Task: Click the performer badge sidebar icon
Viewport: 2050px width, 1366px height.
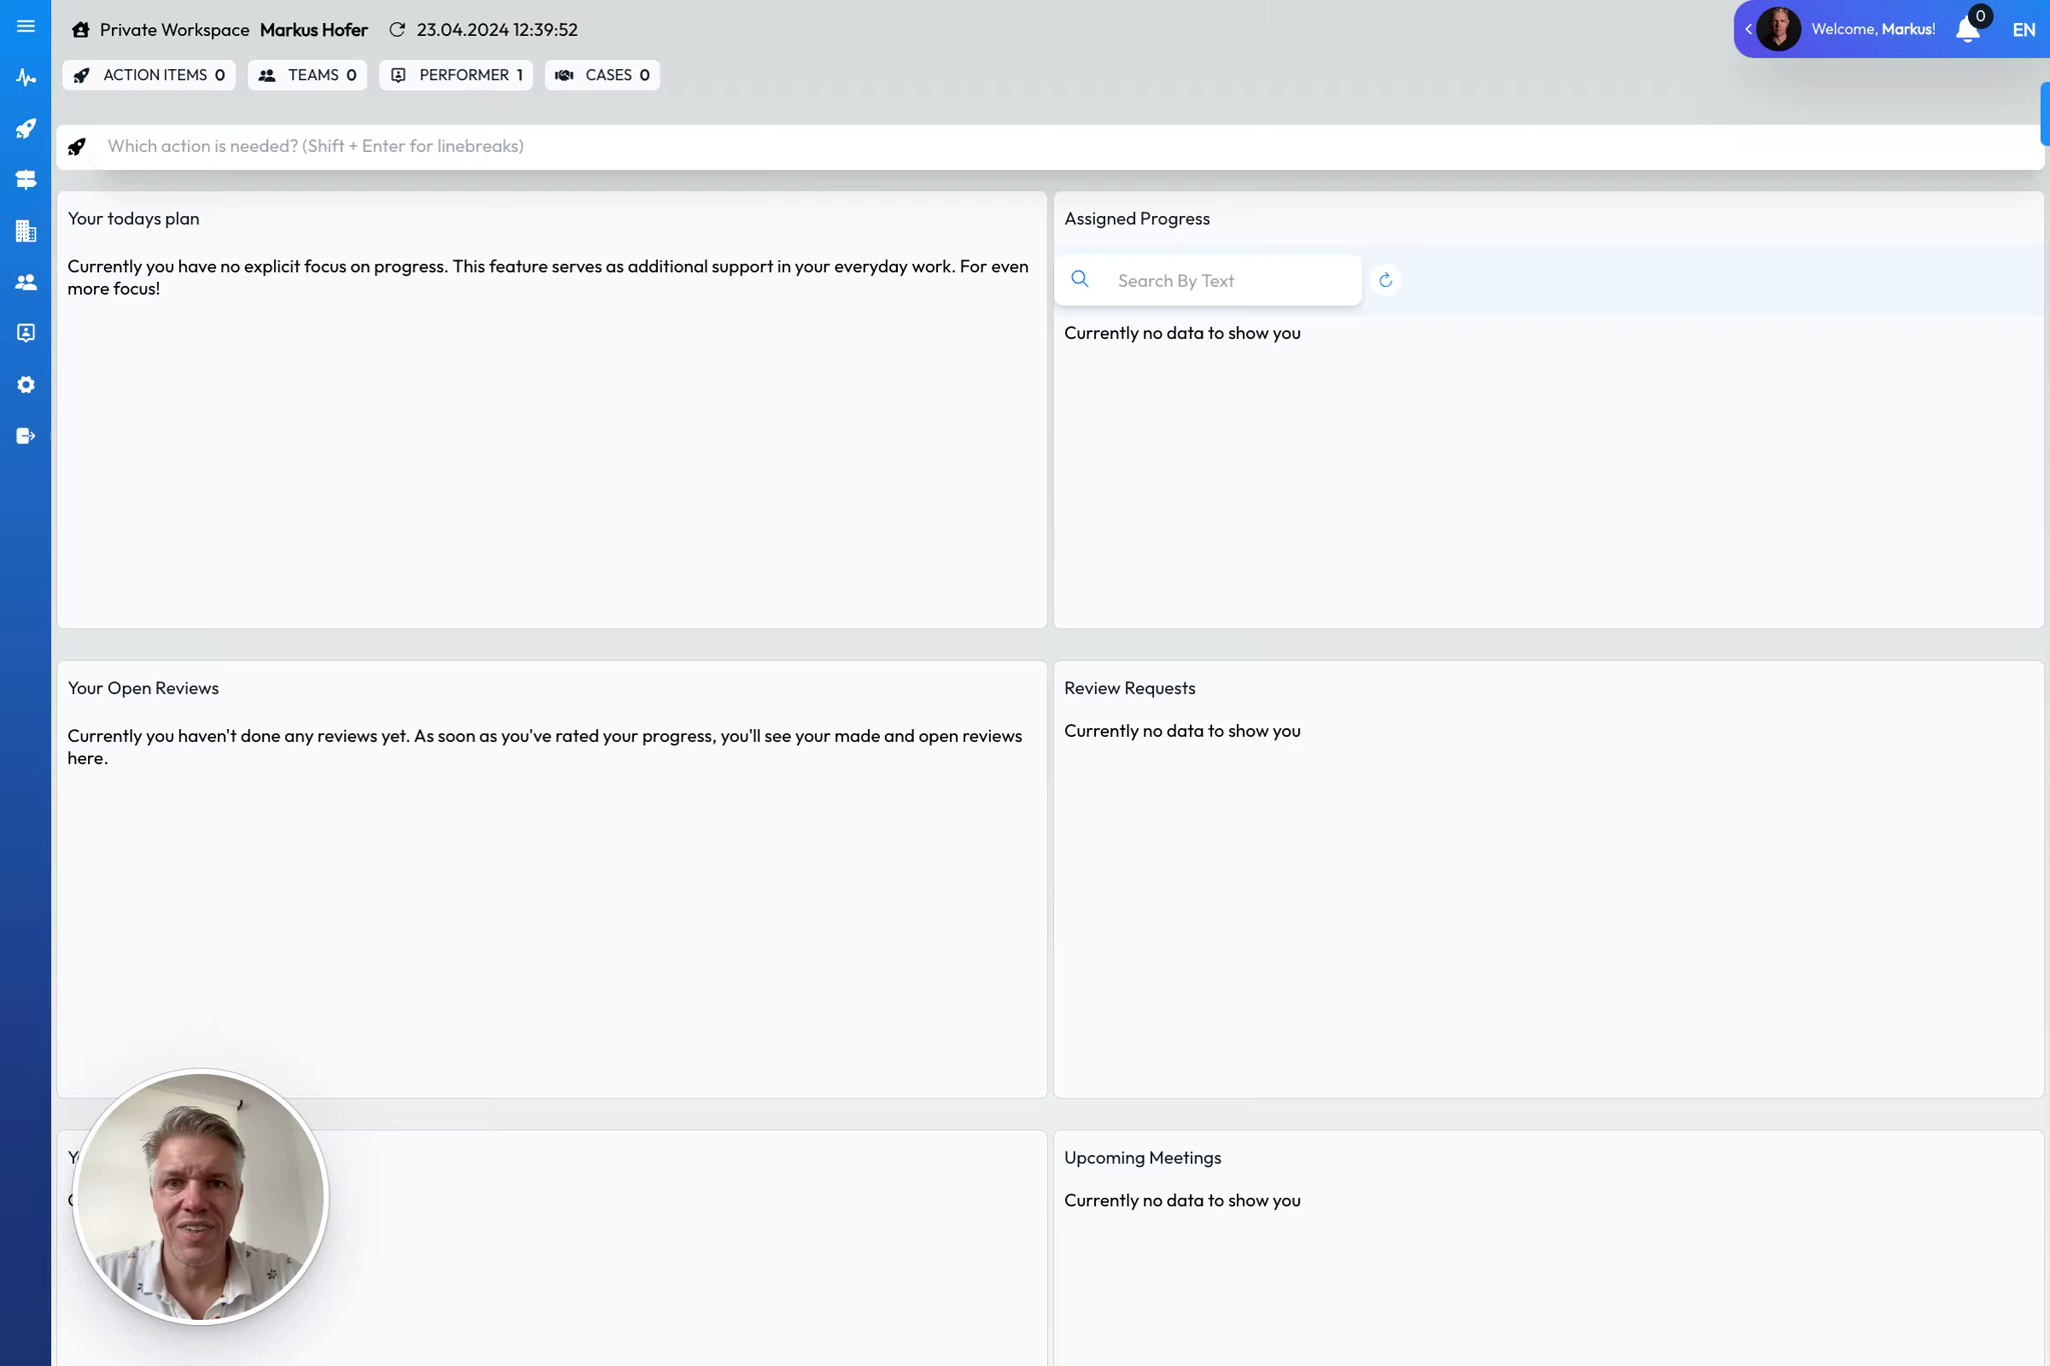Action: [26, 333]
